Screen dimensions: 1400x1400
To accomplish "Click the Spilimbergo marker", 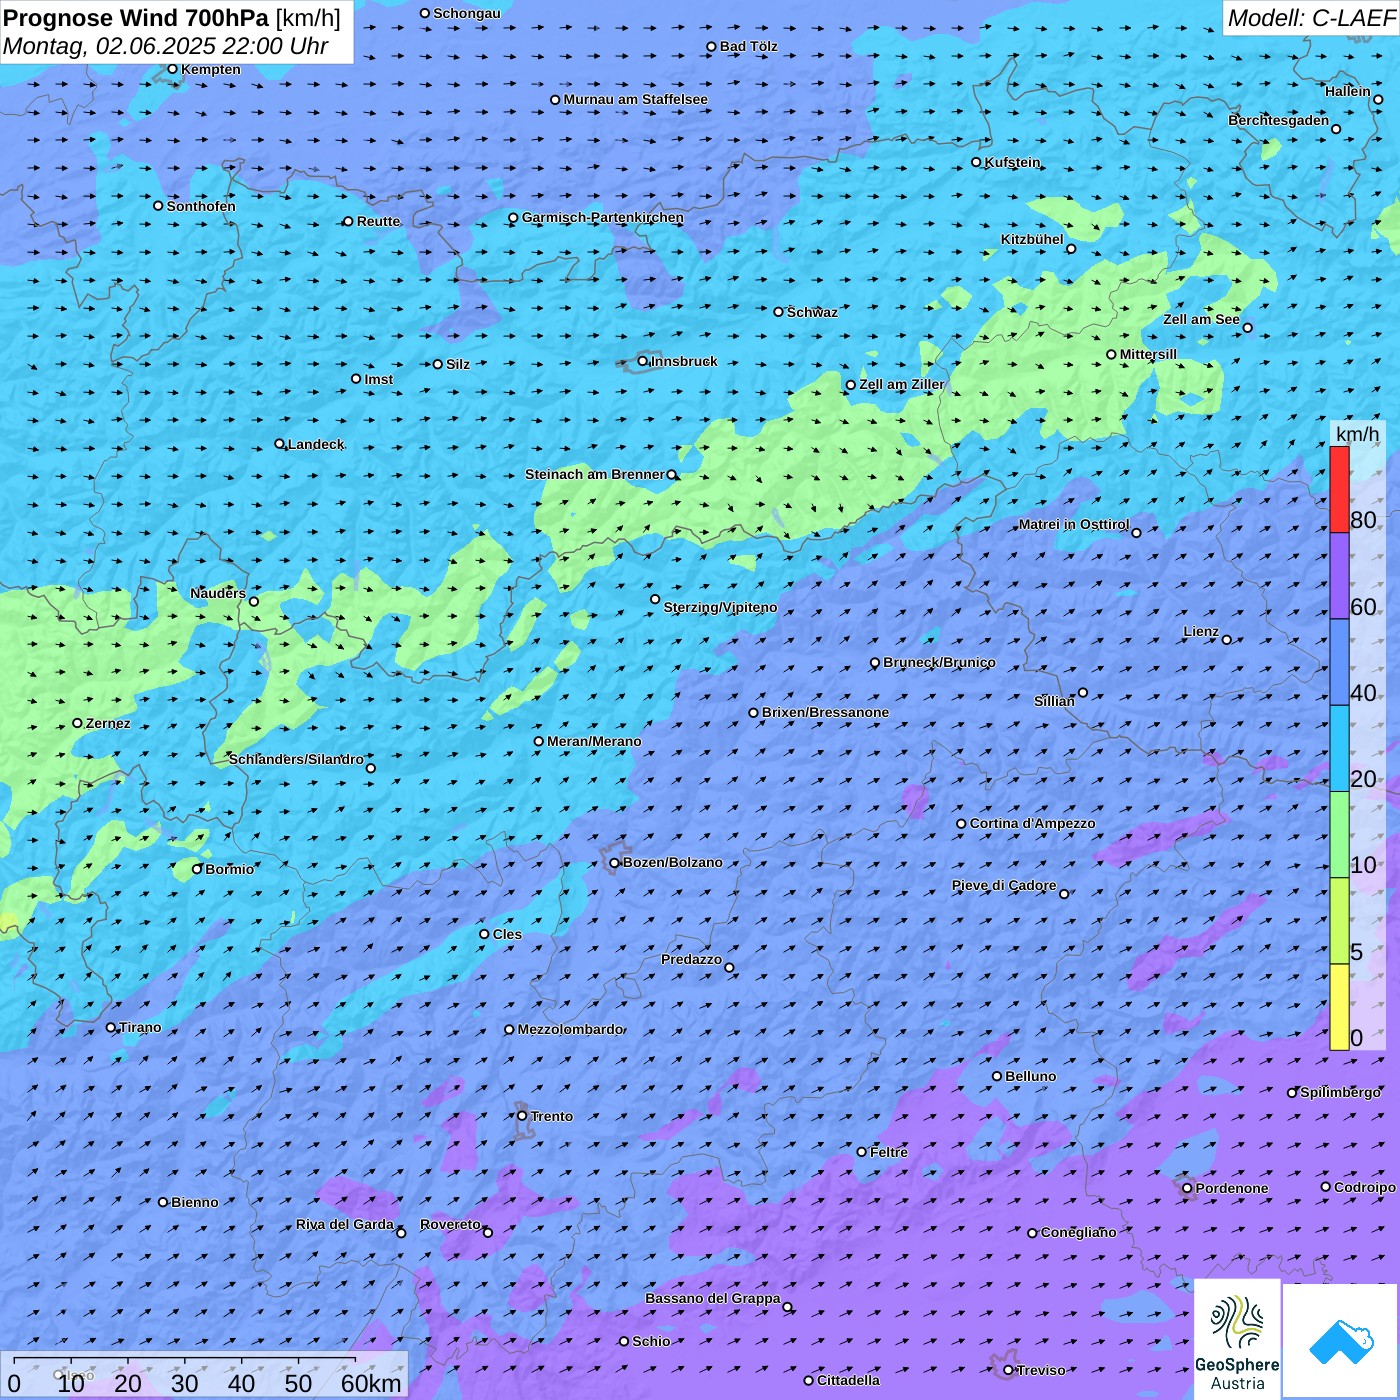I will (1292, 1092).
